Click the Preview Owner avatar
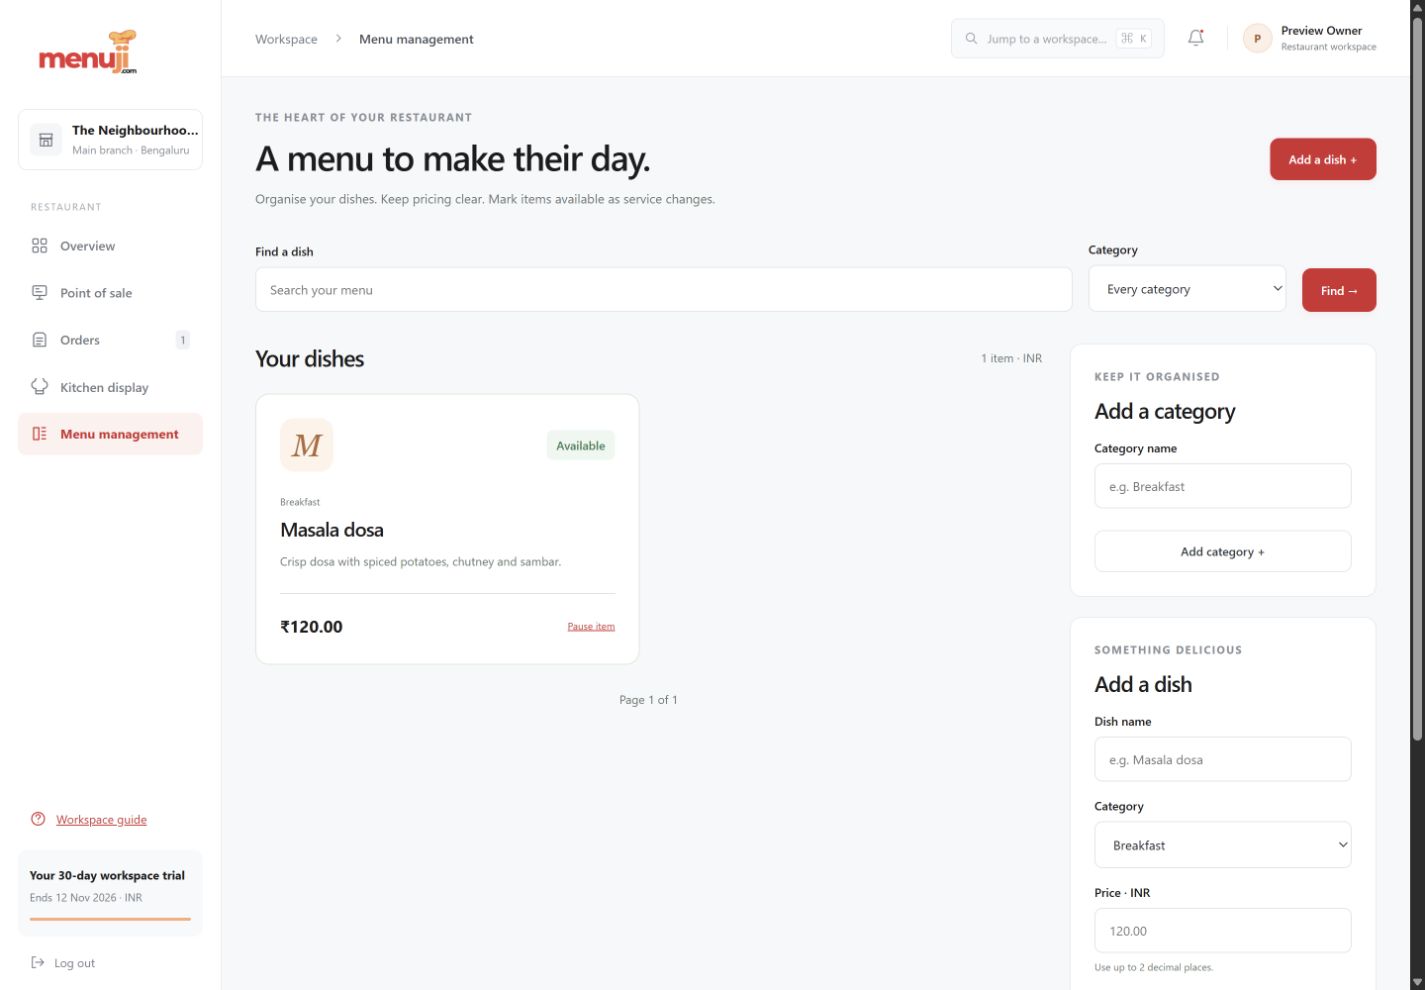This screenshot has width=1425, height=990. pos(1257,39)
